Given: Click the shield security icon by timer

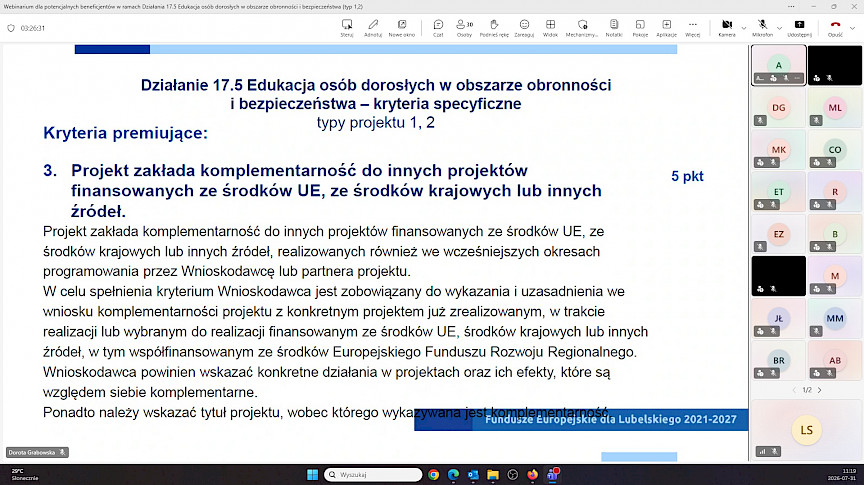Looking at the screenshot, I should coord(10,28).
